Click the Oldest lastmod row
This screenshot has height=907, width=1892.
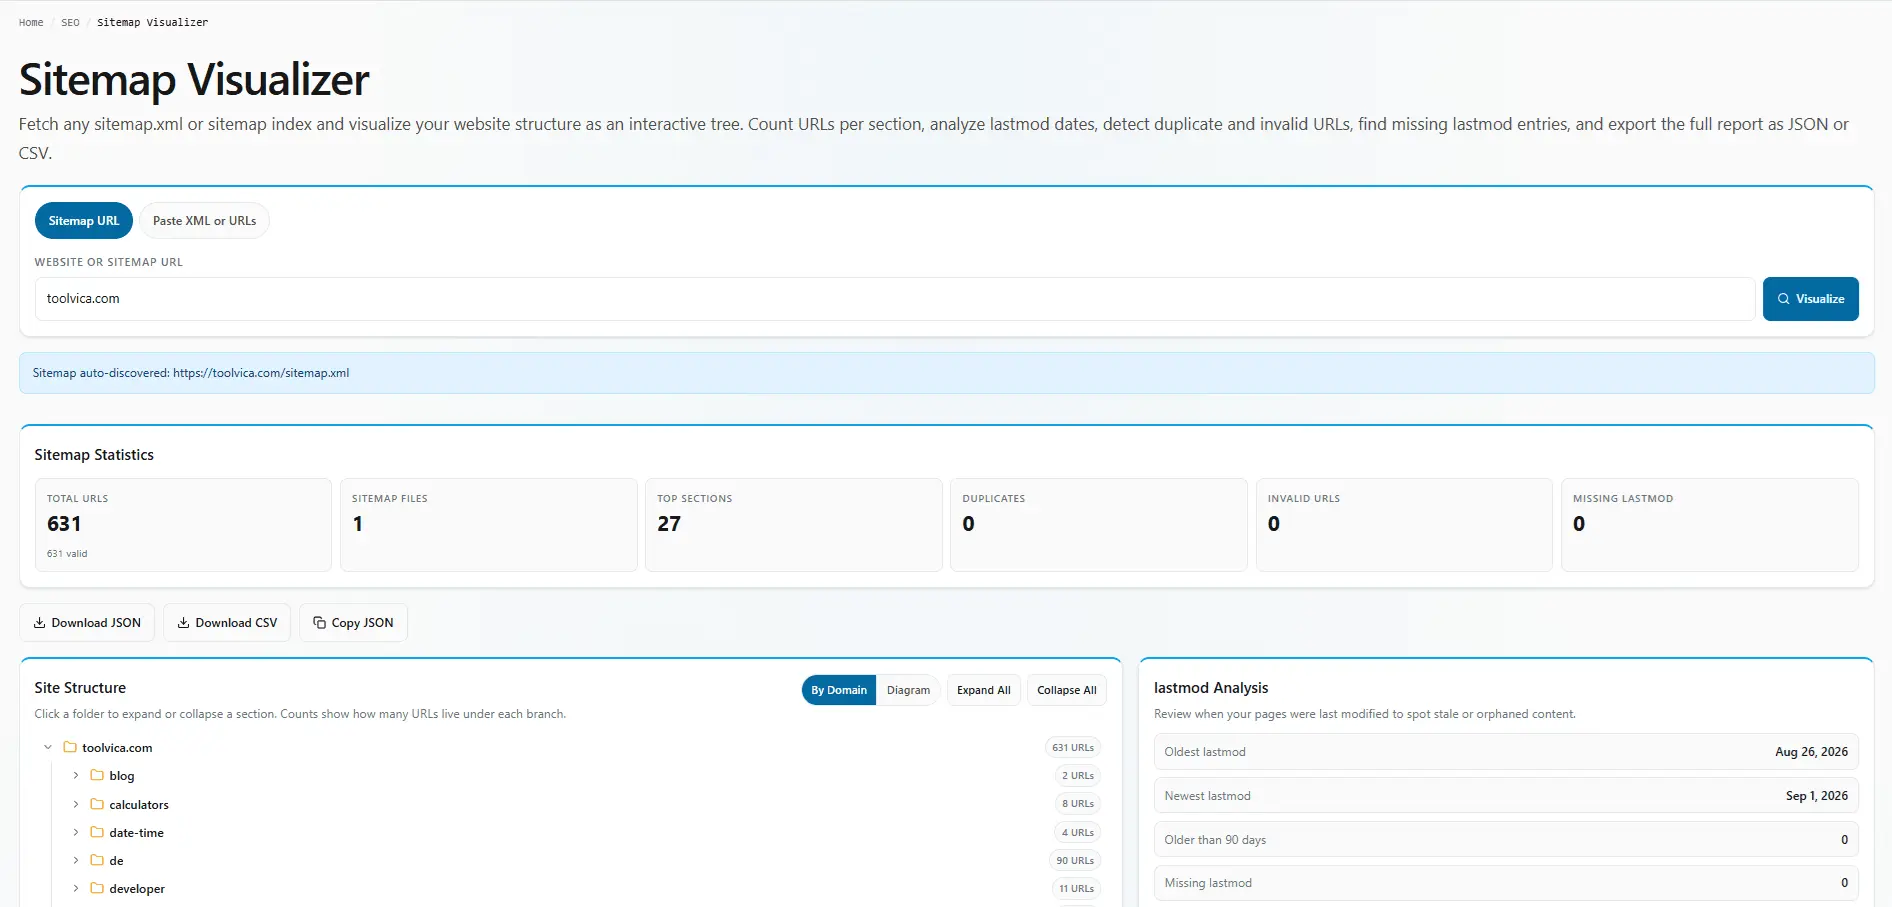click(x=1506, y=752)
